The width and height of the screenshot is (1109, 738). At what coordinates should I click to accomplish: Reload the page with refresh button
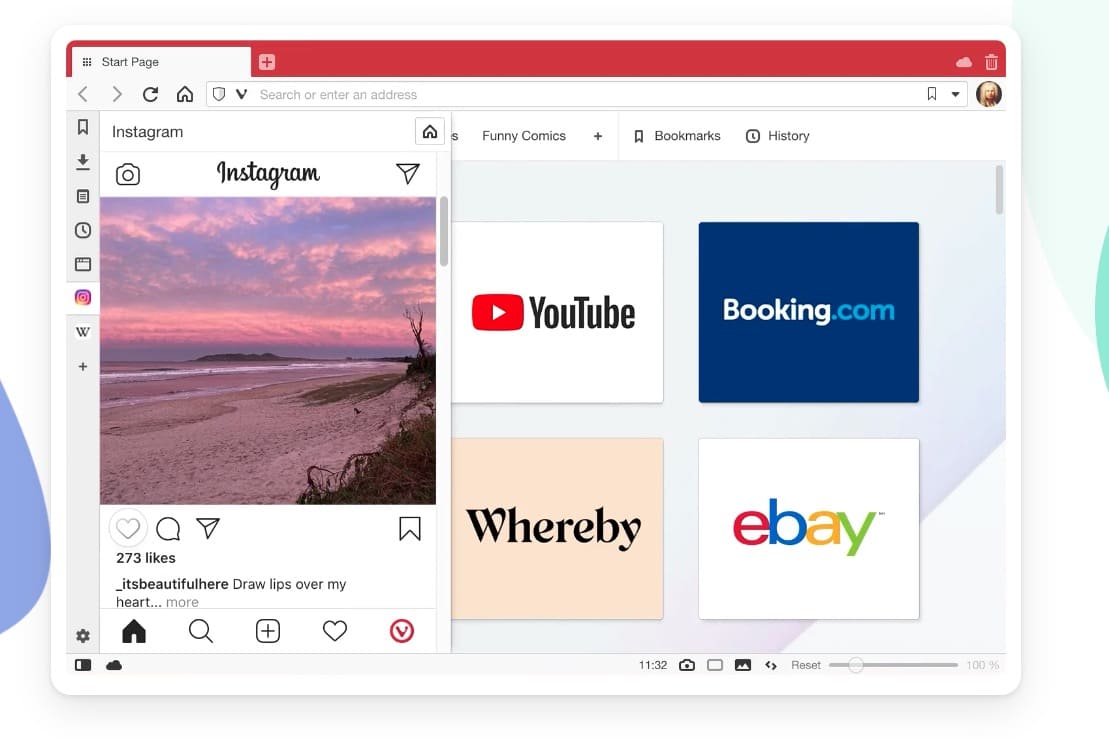(151, 94)
